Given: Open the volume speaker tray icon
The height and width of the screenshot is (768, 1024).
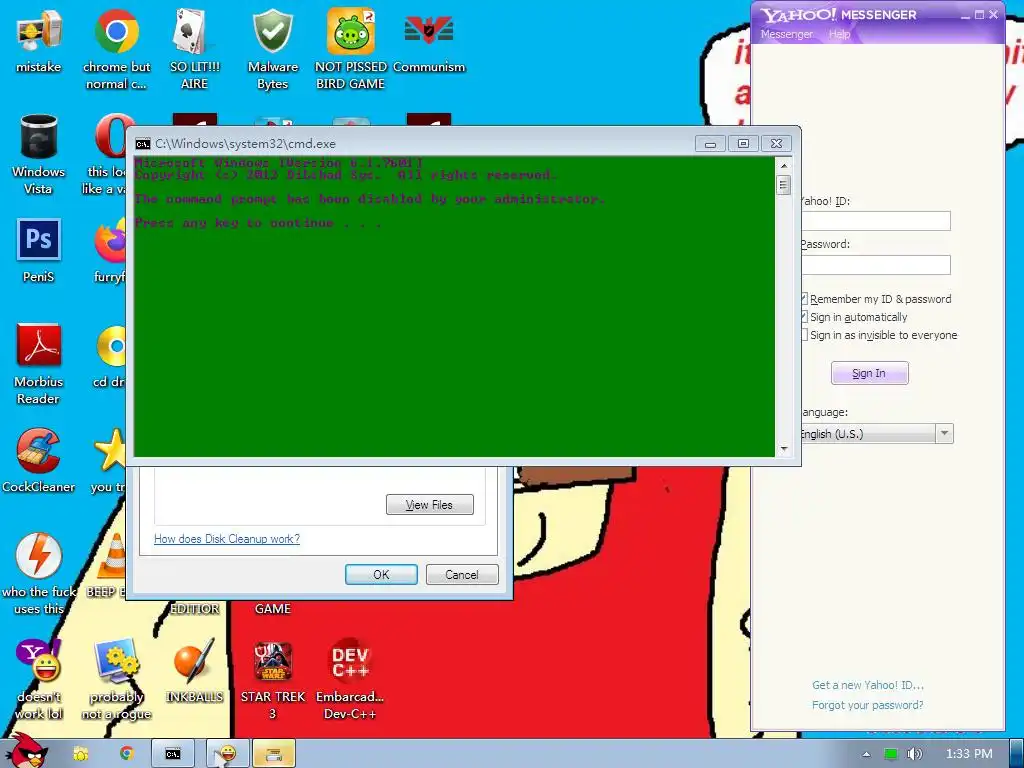Looking at the screenshot, I should tap(914, 754).
